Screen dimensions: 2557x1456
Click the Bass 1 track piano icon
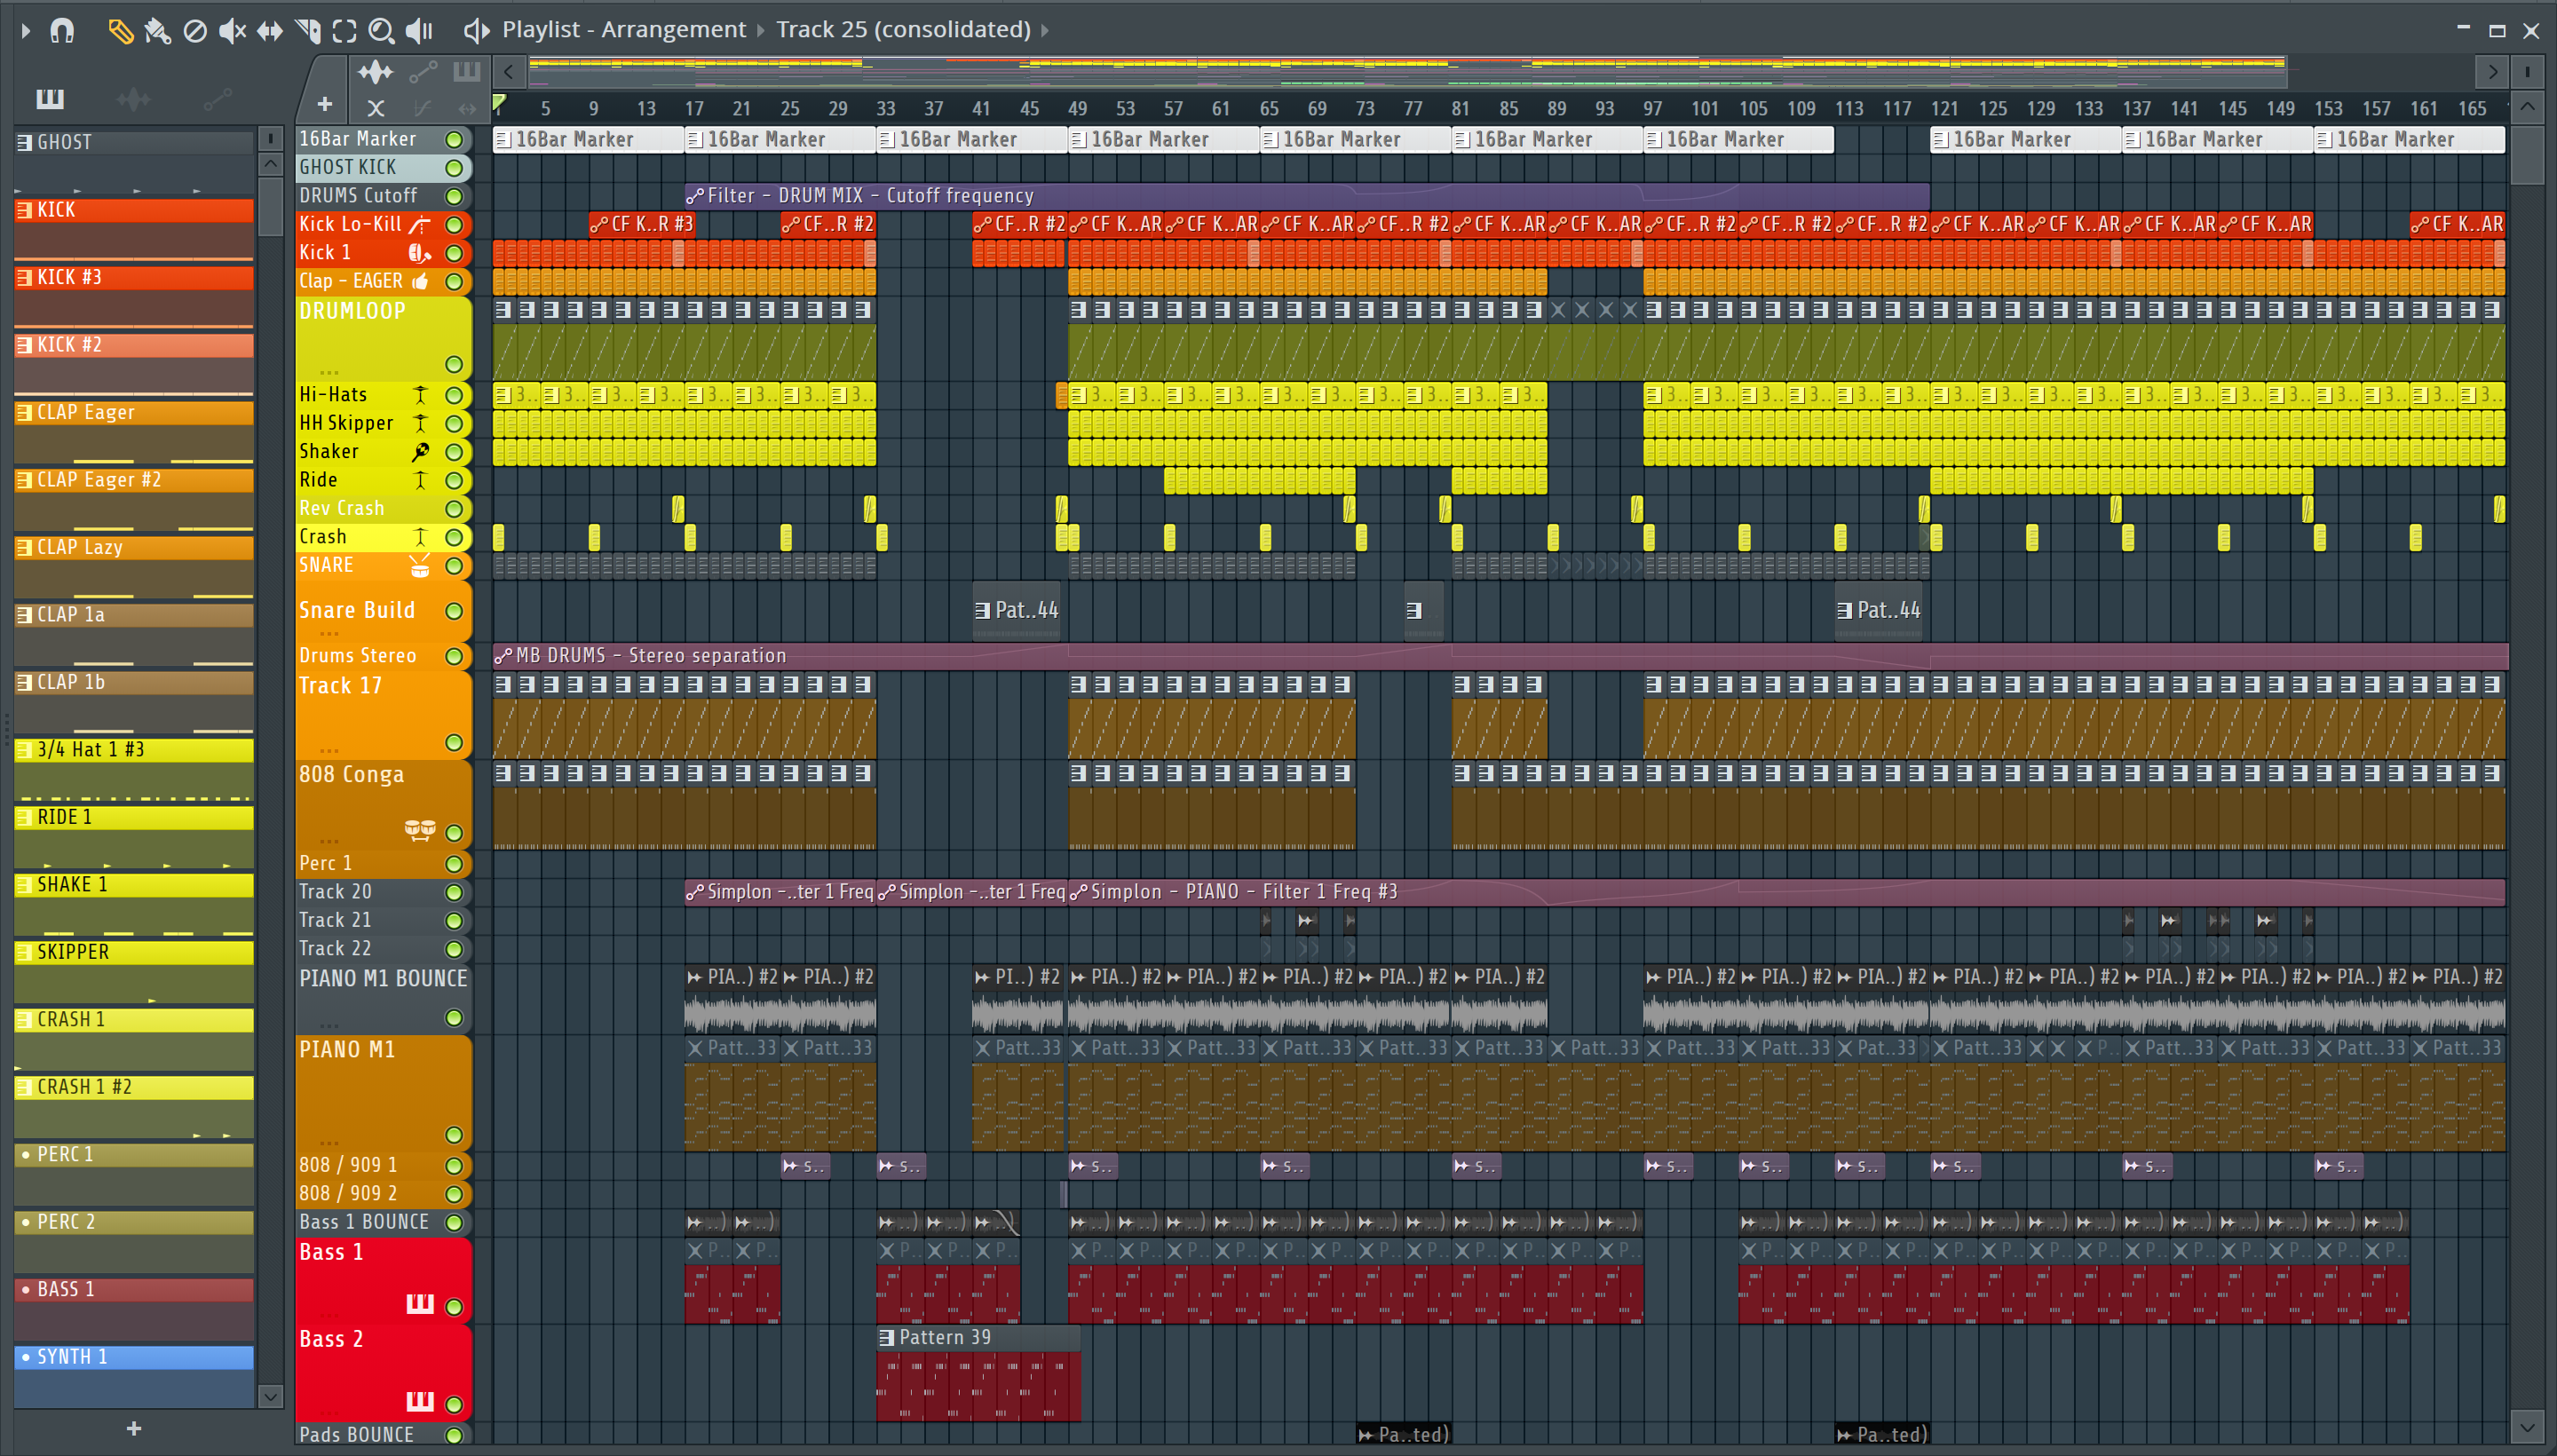pos(420,1304)
